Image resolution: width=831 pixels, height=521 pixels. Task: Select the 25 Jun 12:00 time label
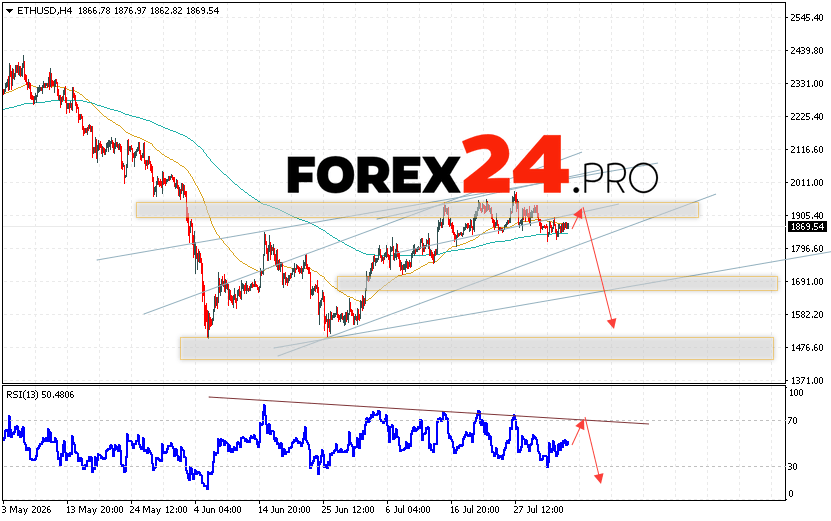(348, 510)
